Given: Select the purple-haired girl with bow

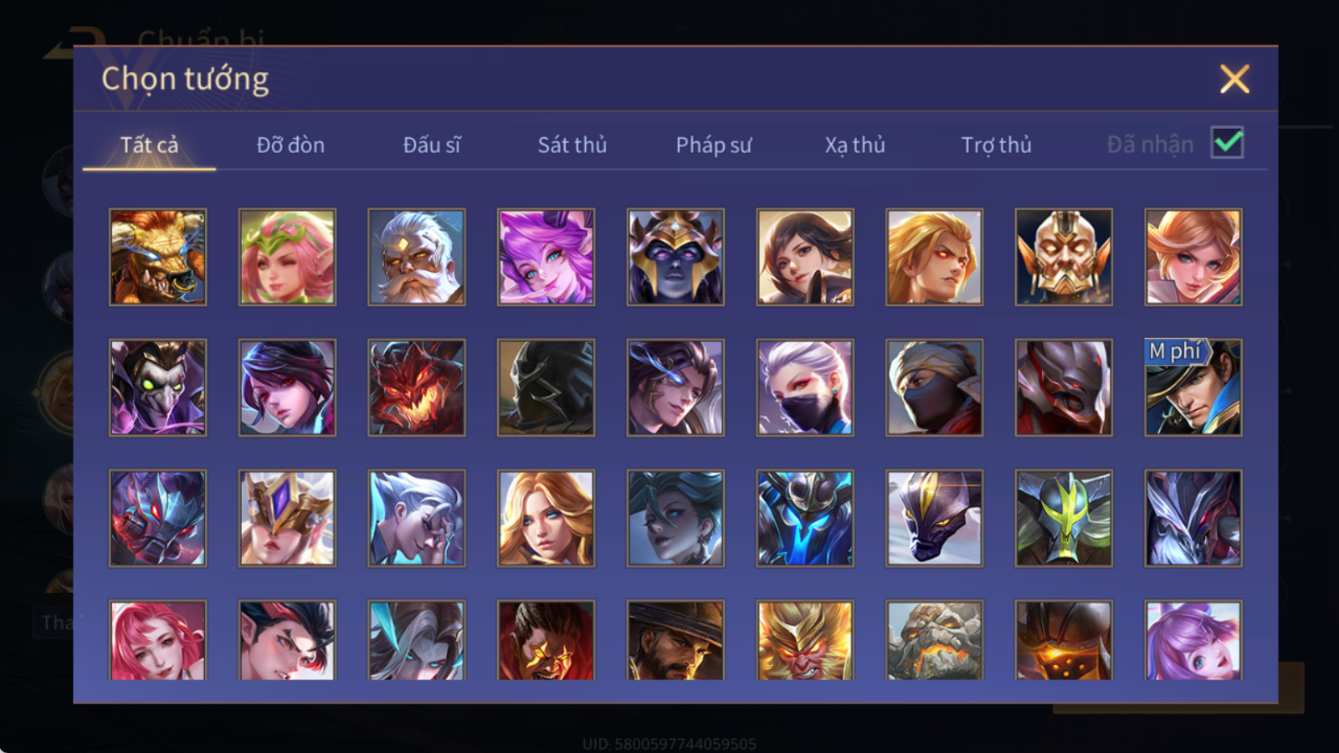Looking at the screenshot, I should (546, 257).
